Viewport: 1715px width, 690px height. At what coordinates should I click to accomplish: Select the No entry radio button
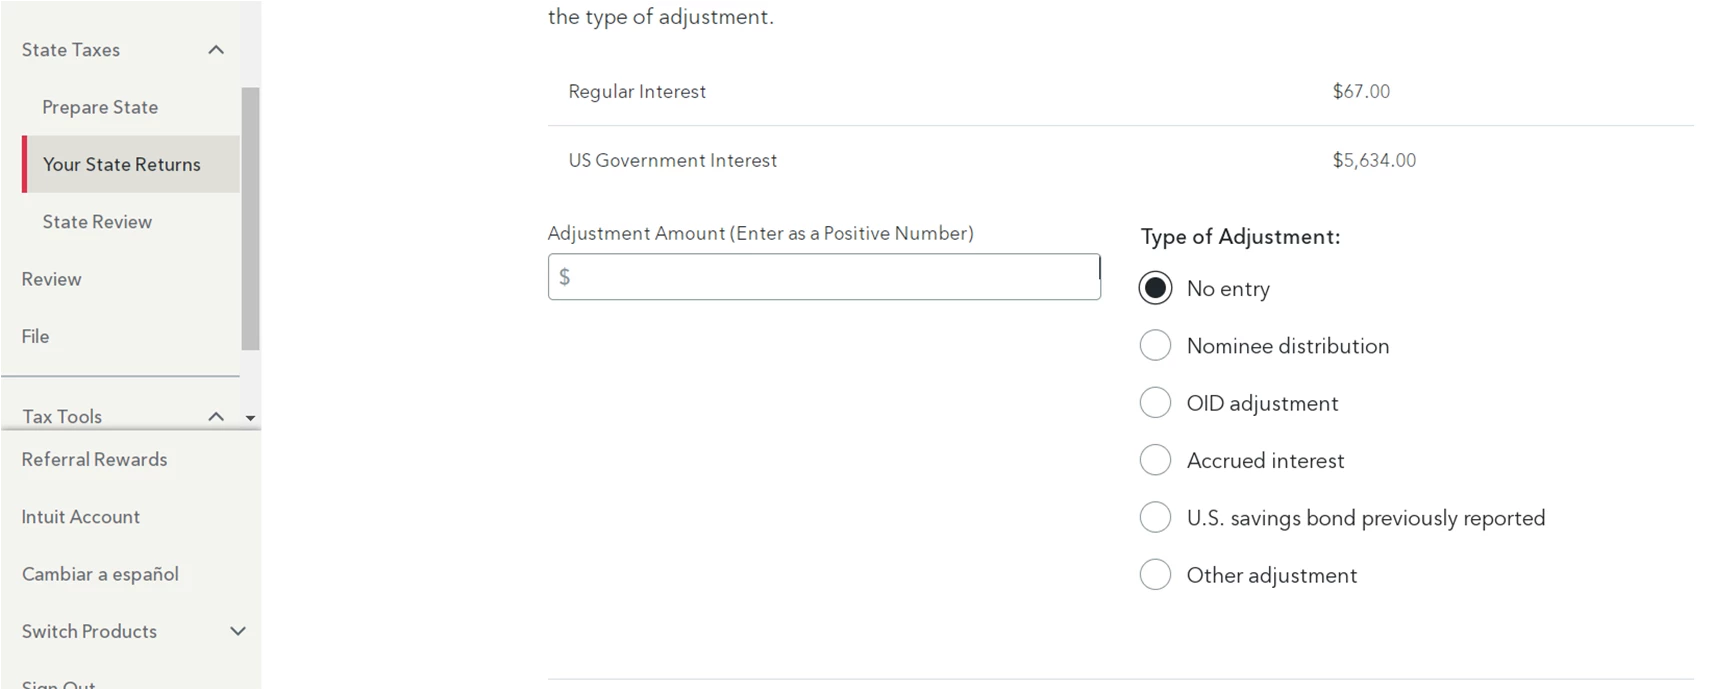(1155, 288)
